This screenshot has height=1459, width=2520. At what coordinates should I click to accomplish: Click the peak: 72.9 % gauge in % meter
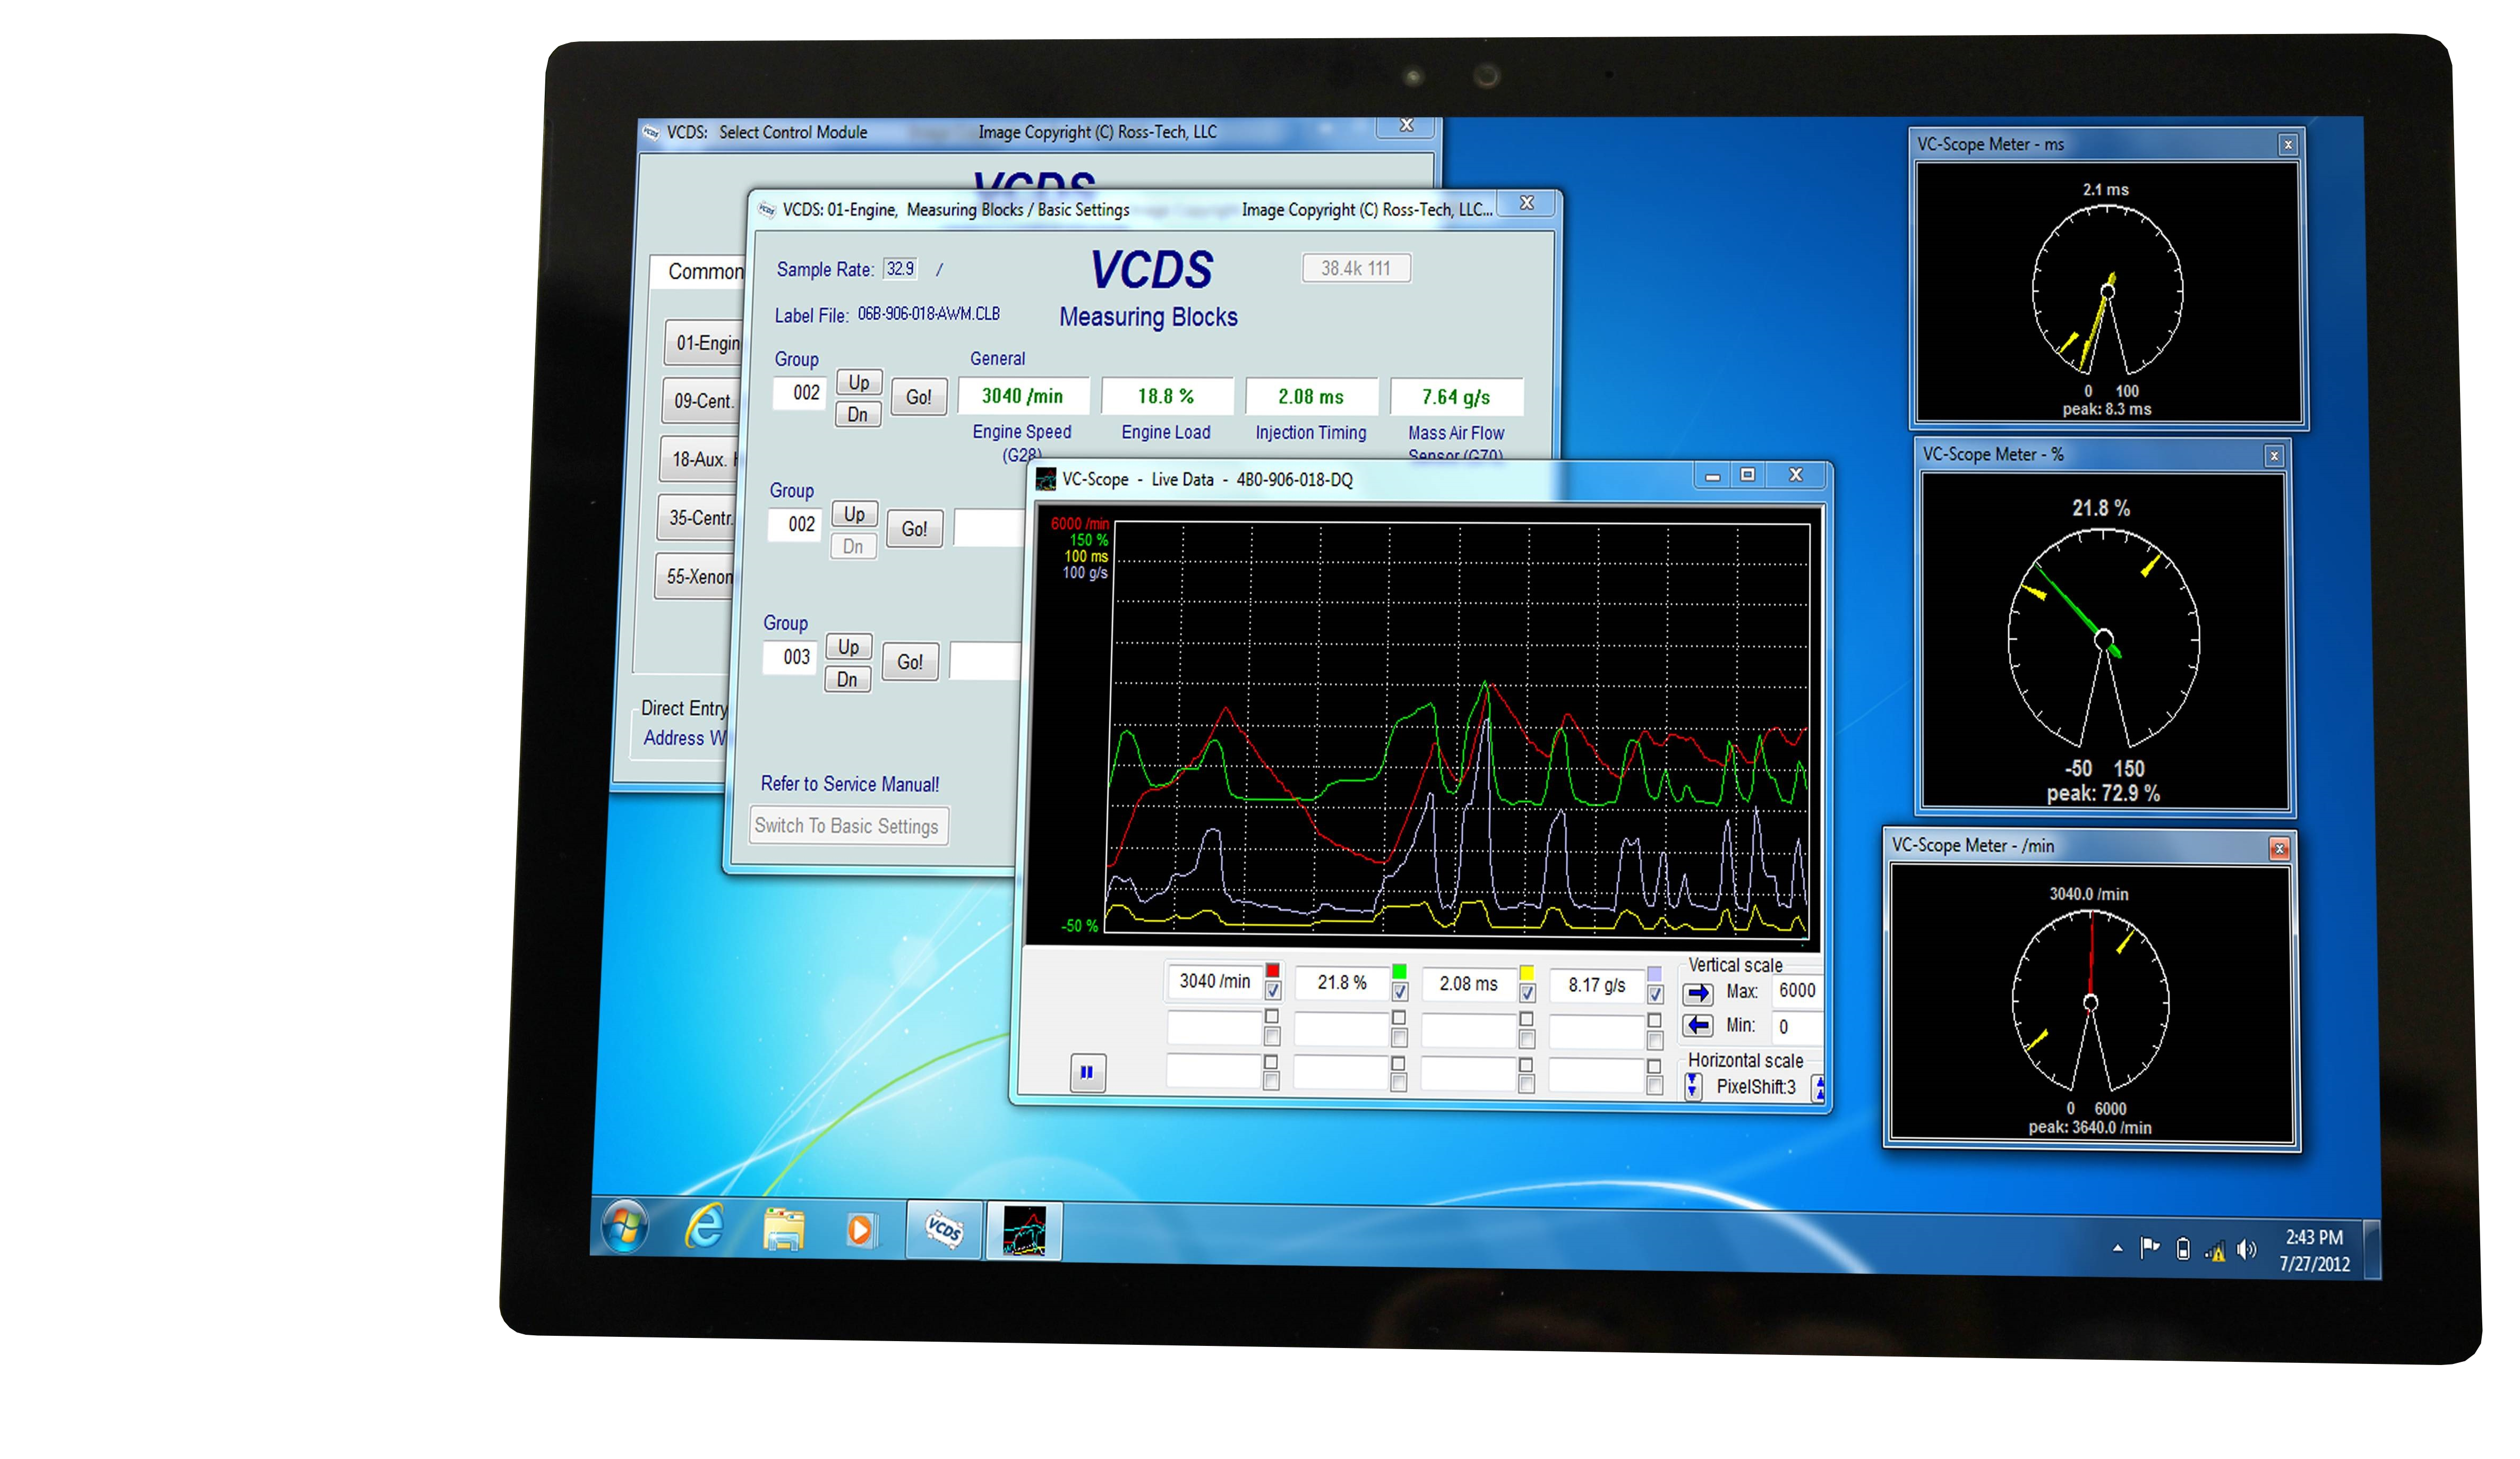point(2103,793)
